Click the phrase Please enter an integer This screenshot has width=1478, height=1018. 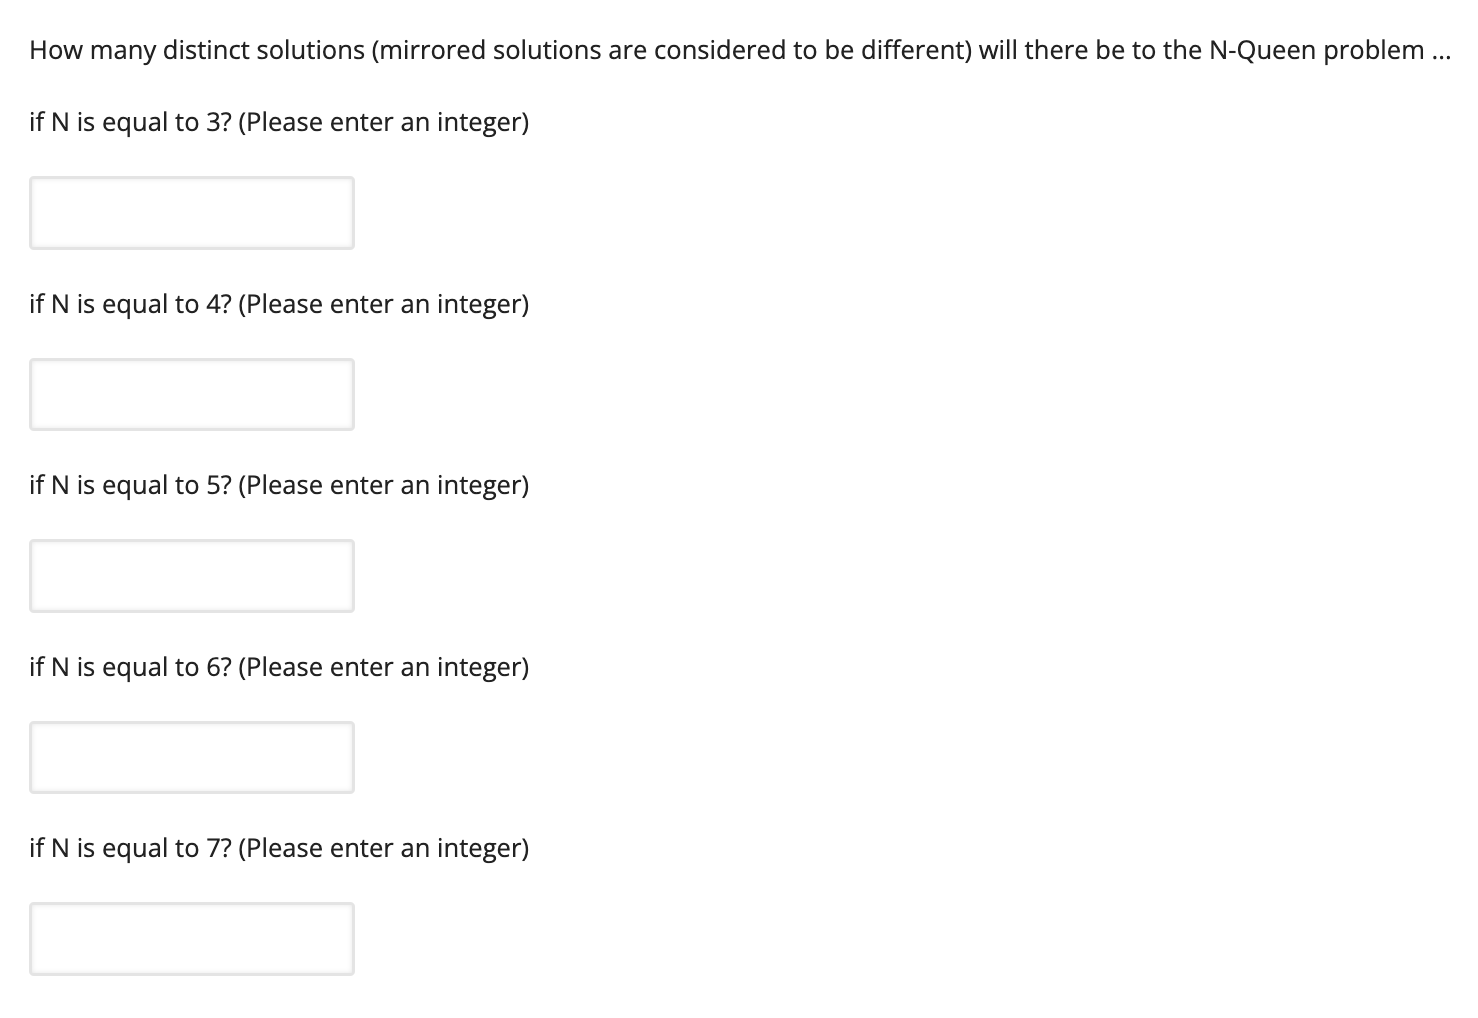tap(386, 122)
